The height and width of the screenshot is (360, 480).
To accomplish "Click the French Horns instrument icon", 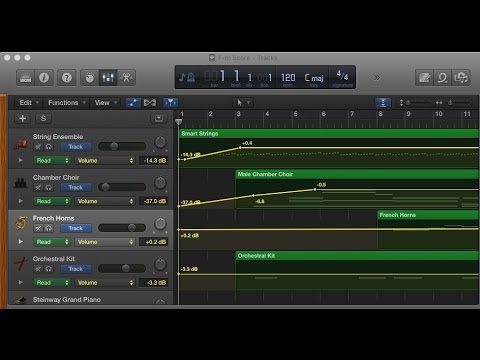I will click(x=21, y=223).
